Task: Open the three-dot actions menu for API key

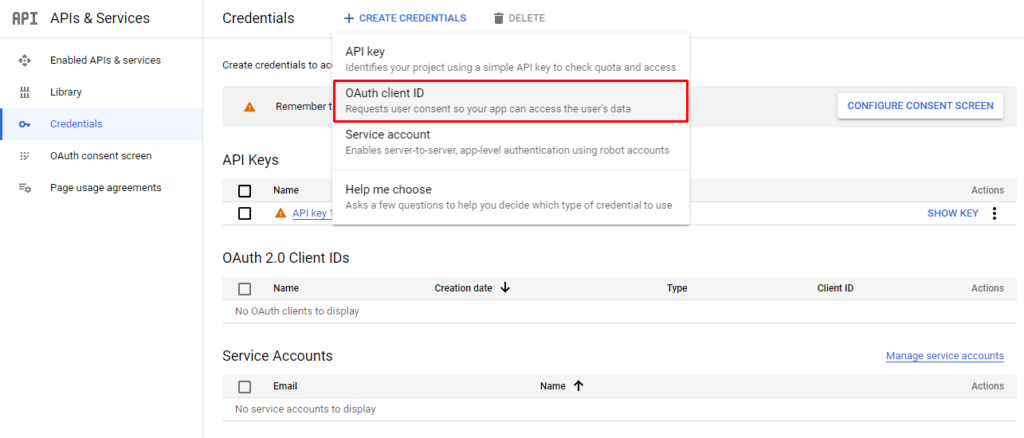Action: pos(995,213)
